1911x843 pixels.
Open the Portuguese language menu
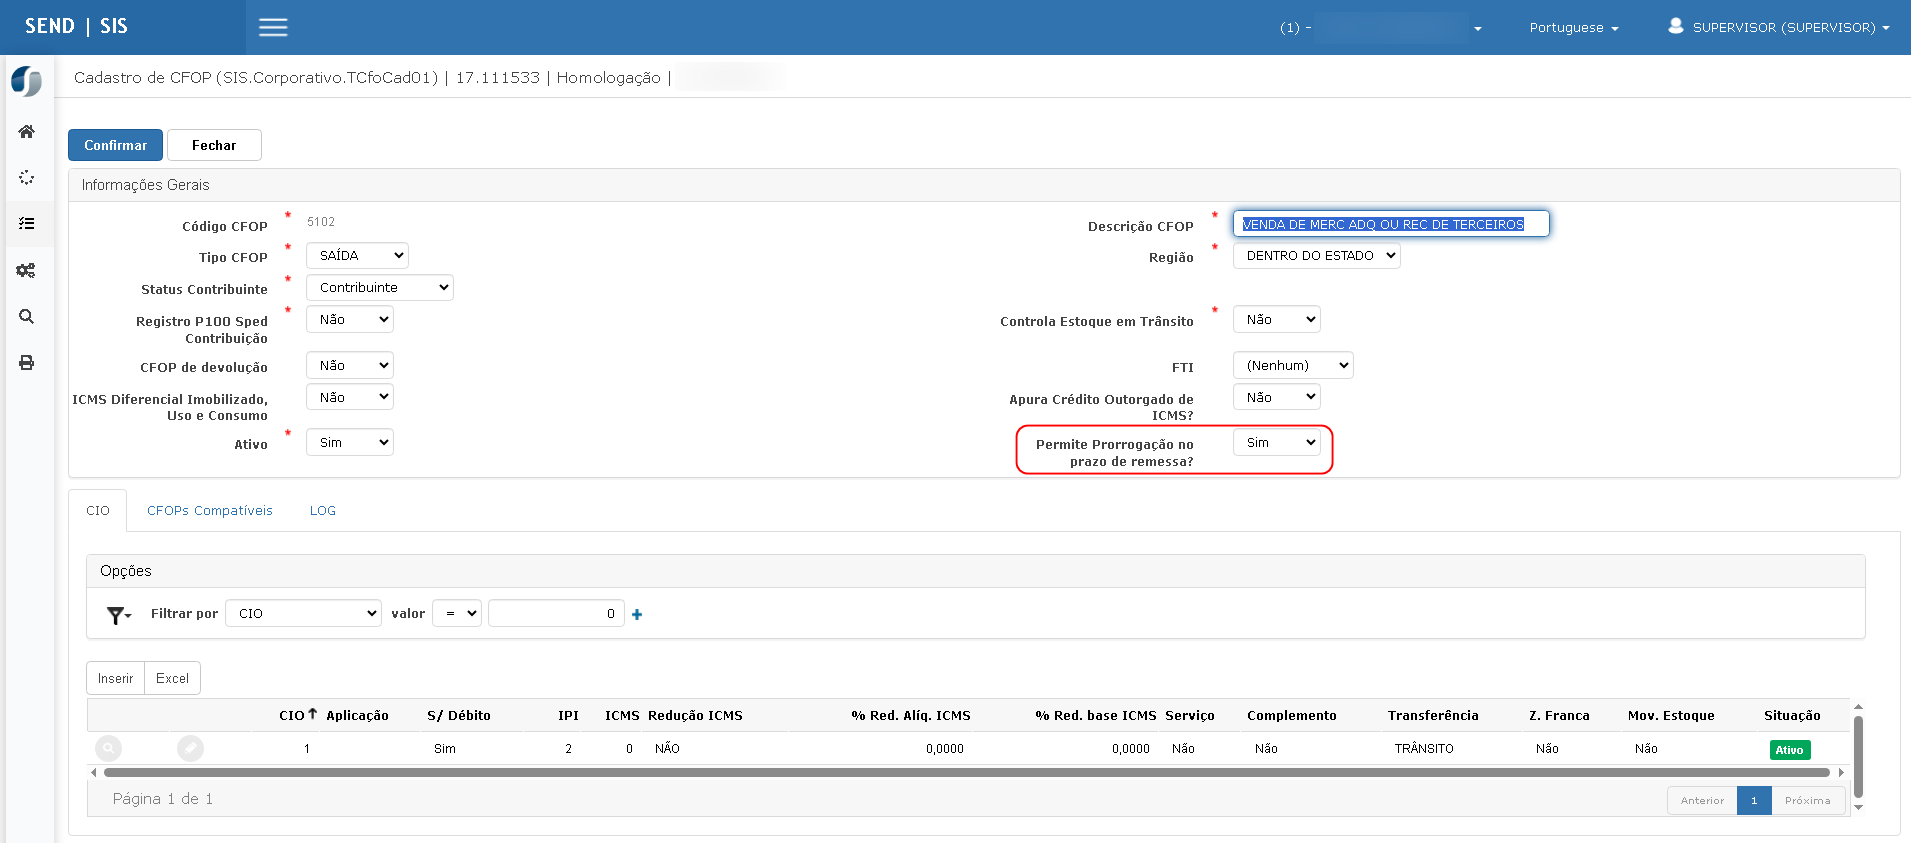tap(1573, 28)
